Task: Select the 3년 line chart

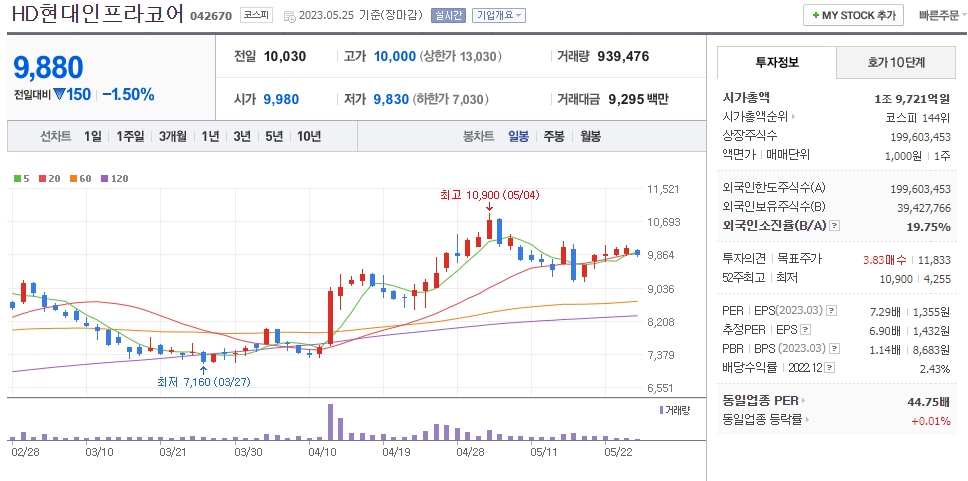Action: coord(242,136)
